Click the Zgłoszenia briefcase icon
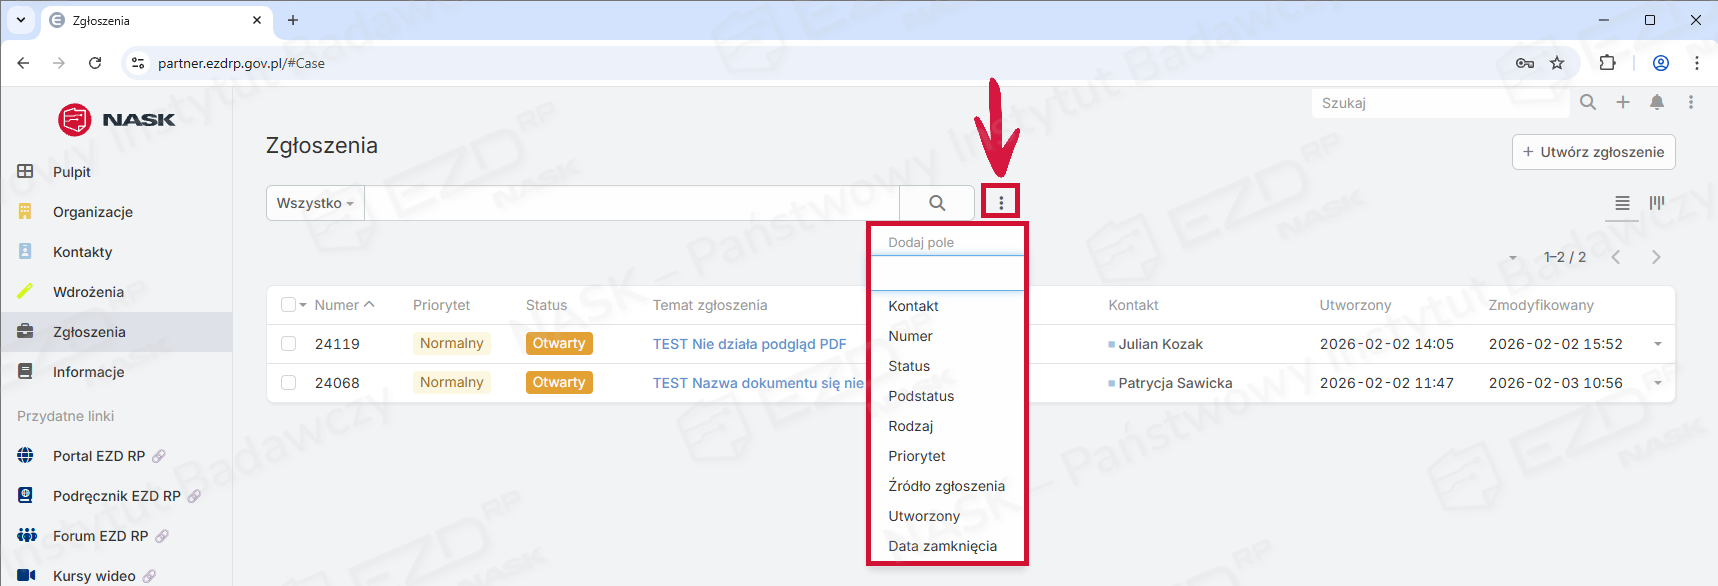1718x586 pixels. tap(26, 332)
